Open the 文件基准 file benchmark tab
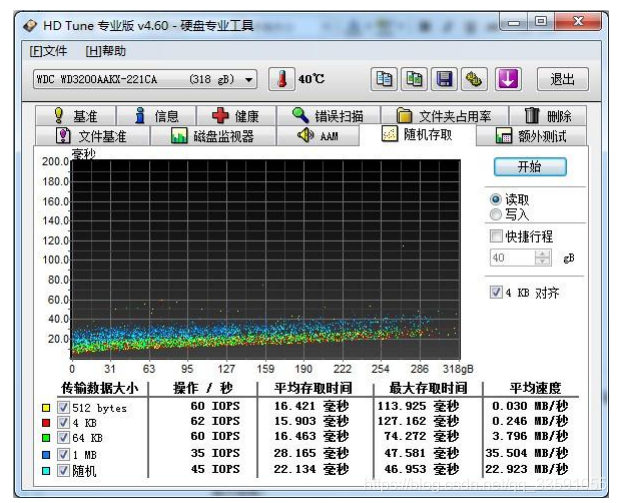Viewport: 617px width, 503px height. pyautogui.click(x=92, y=136)
